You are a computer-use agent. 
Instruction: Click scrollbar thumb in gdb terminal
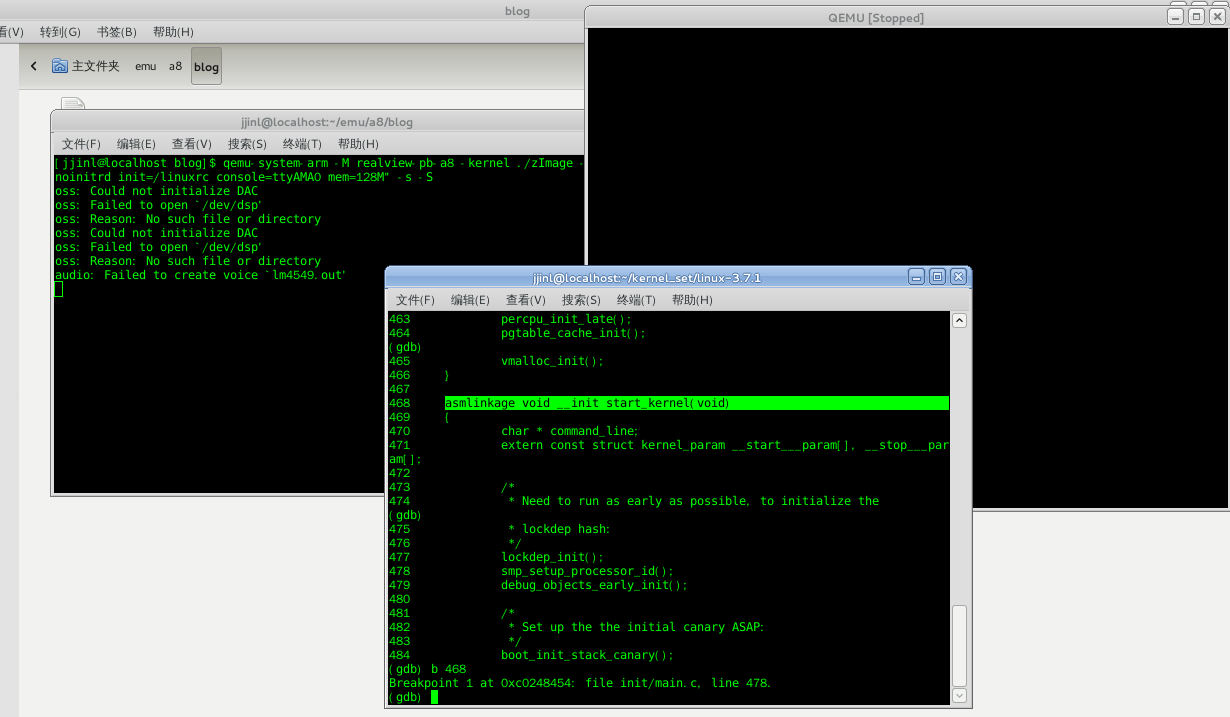click(x=959, y=644)
